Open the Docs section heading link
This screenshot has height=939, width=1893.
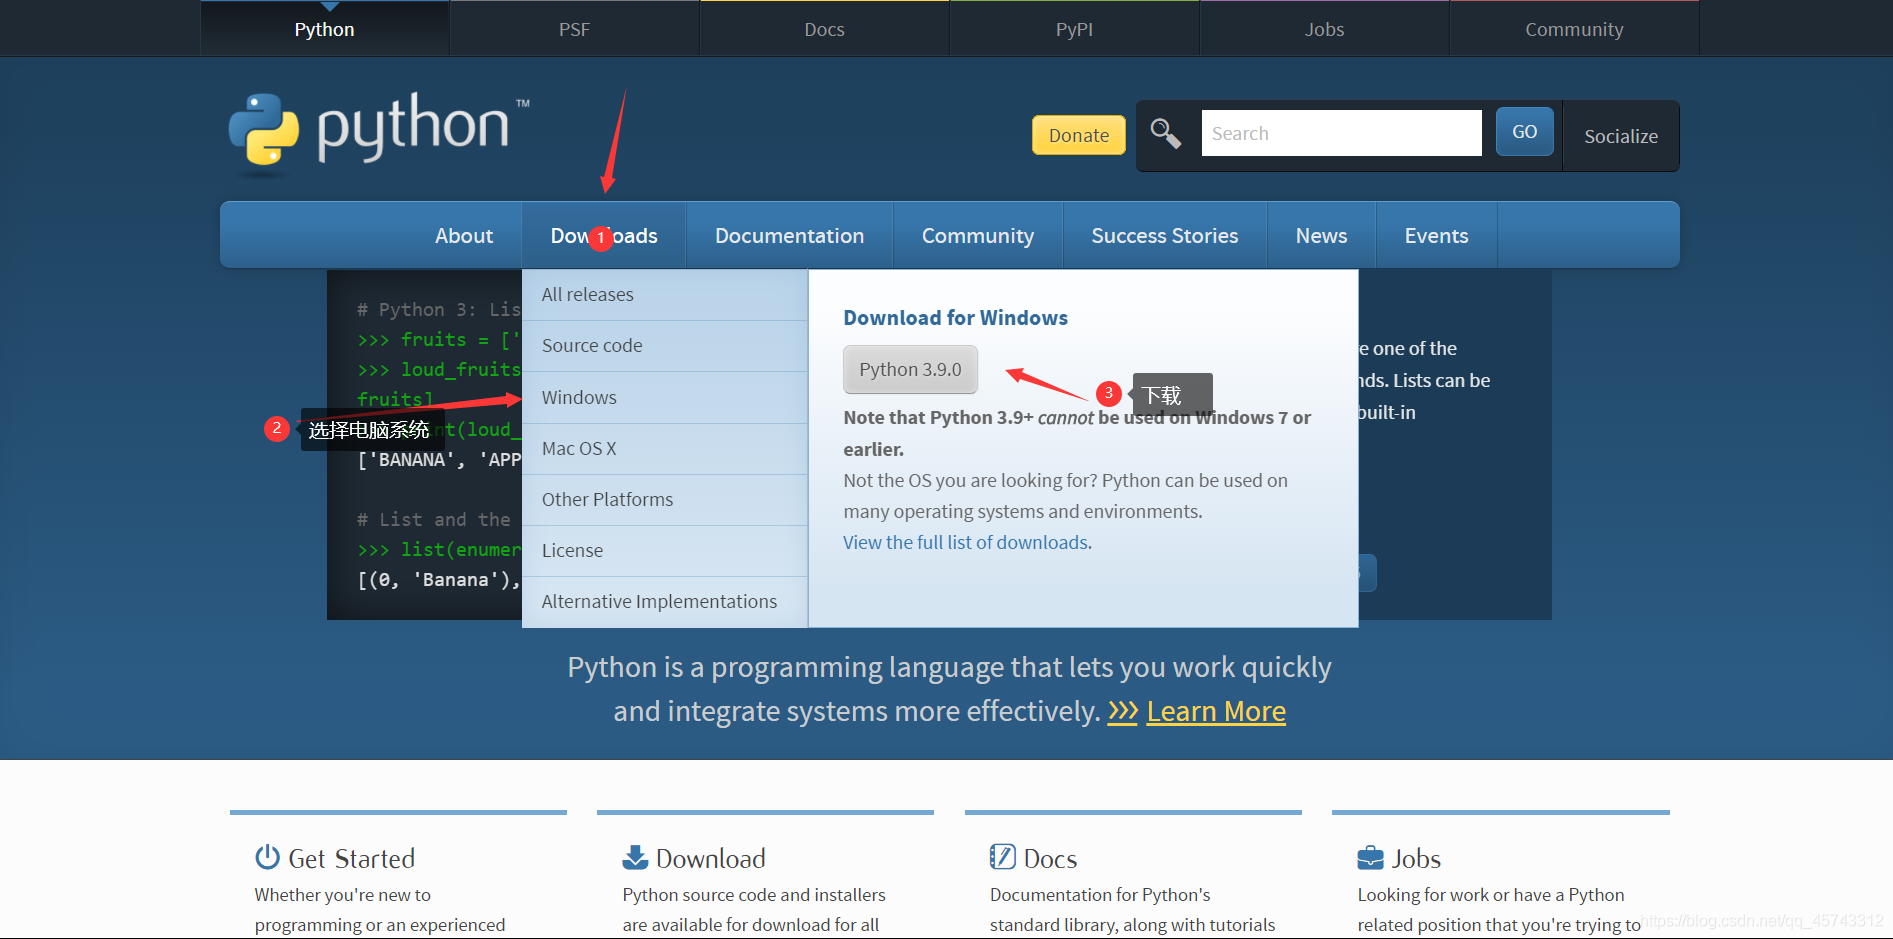coord(1050,858)
